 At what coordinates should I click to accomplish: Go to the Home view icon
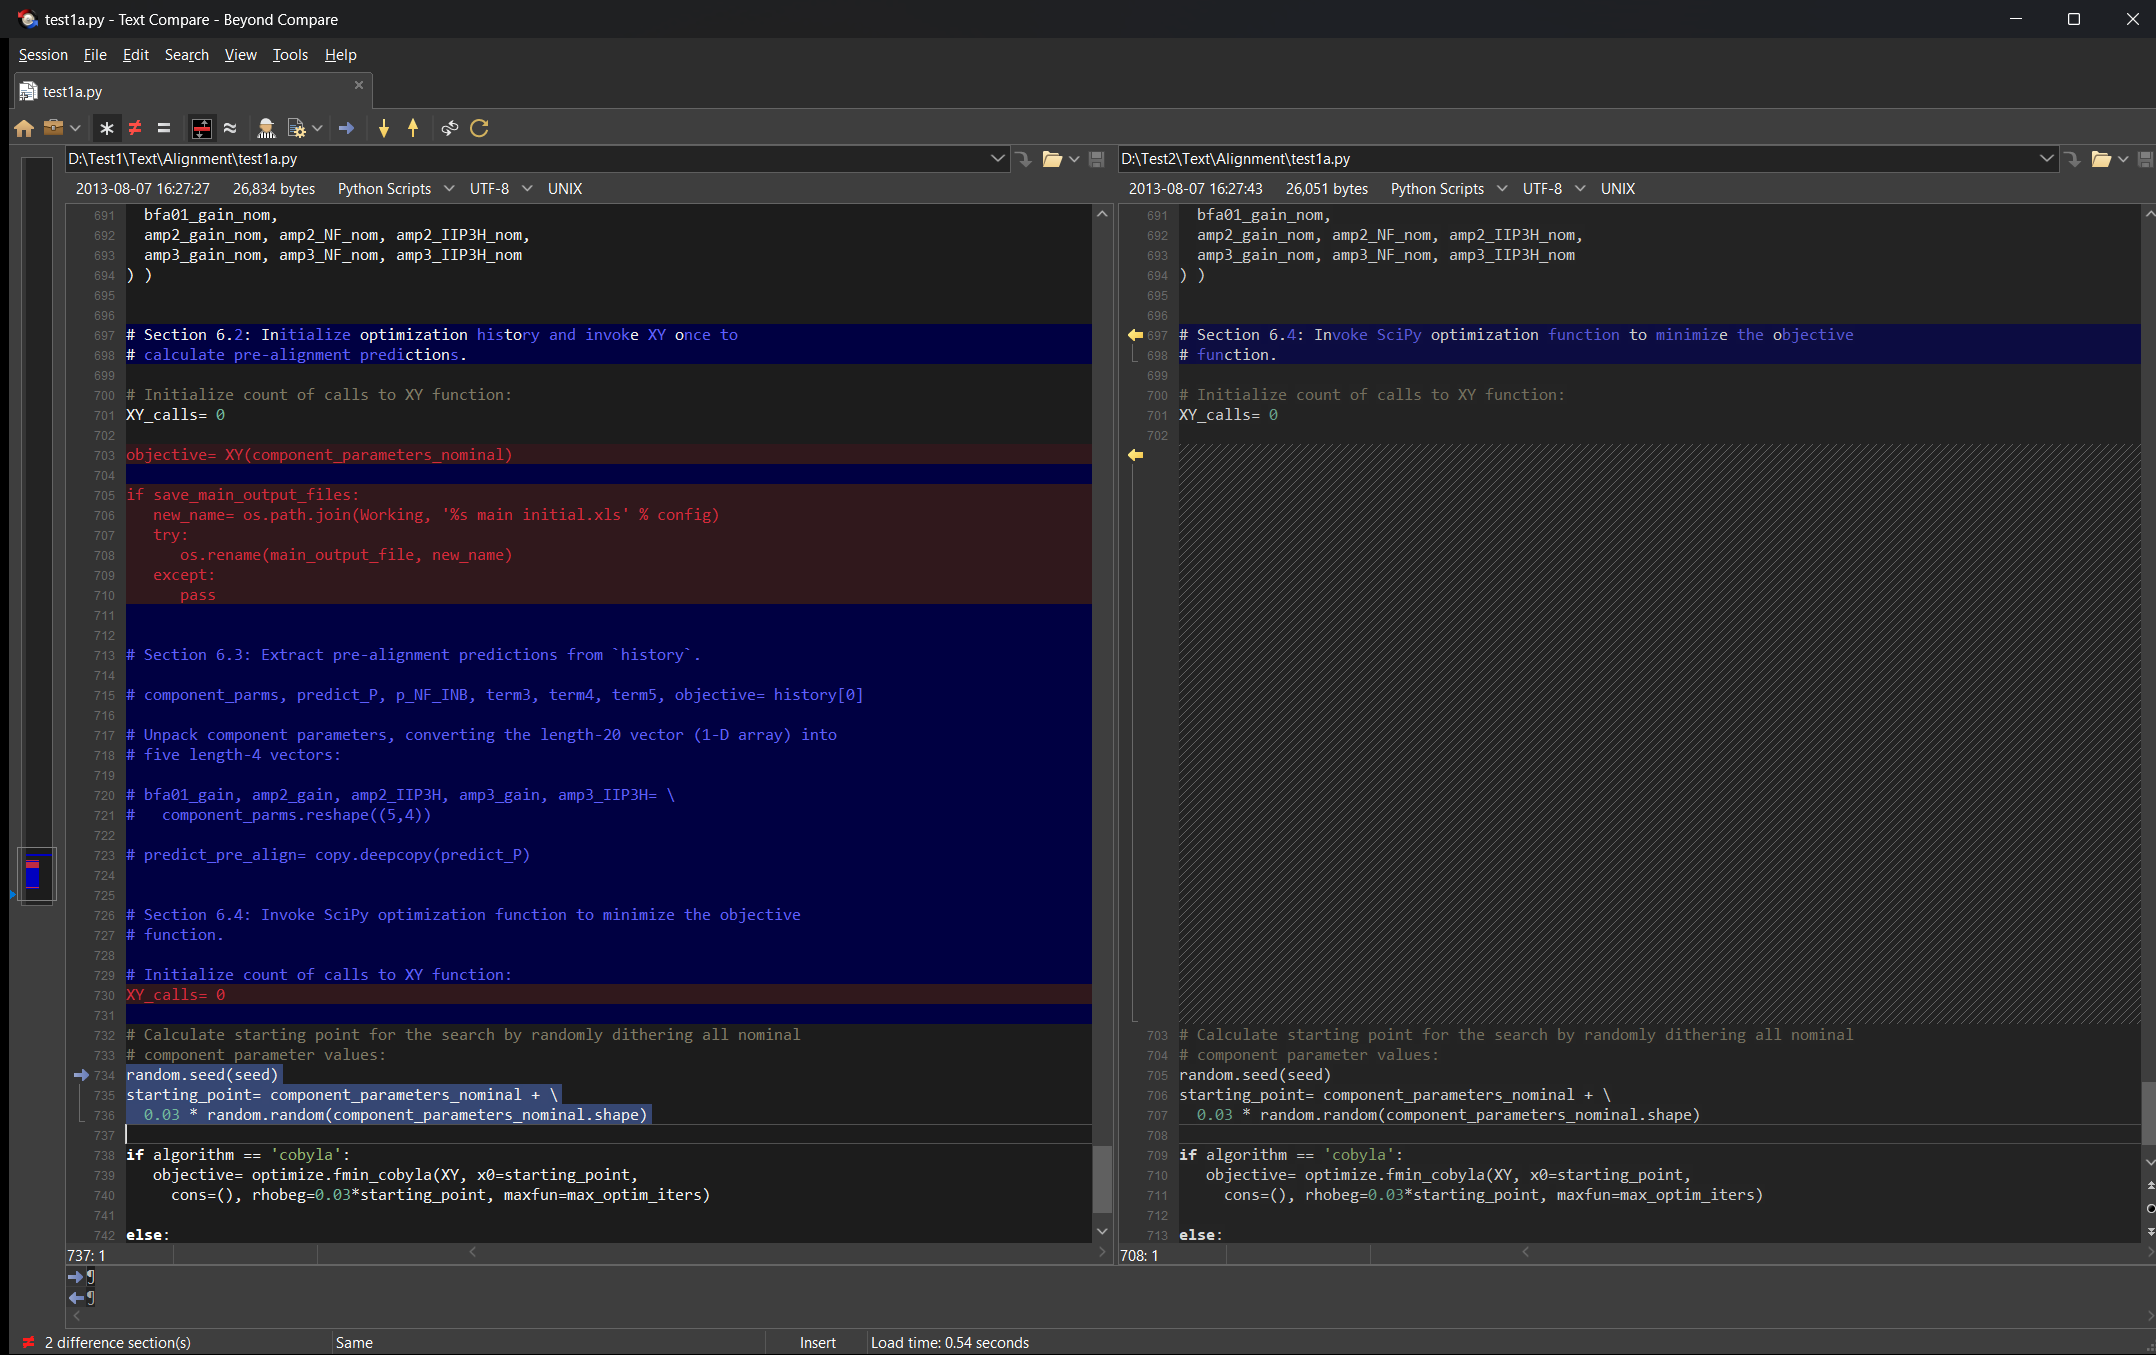pos(24,128)
